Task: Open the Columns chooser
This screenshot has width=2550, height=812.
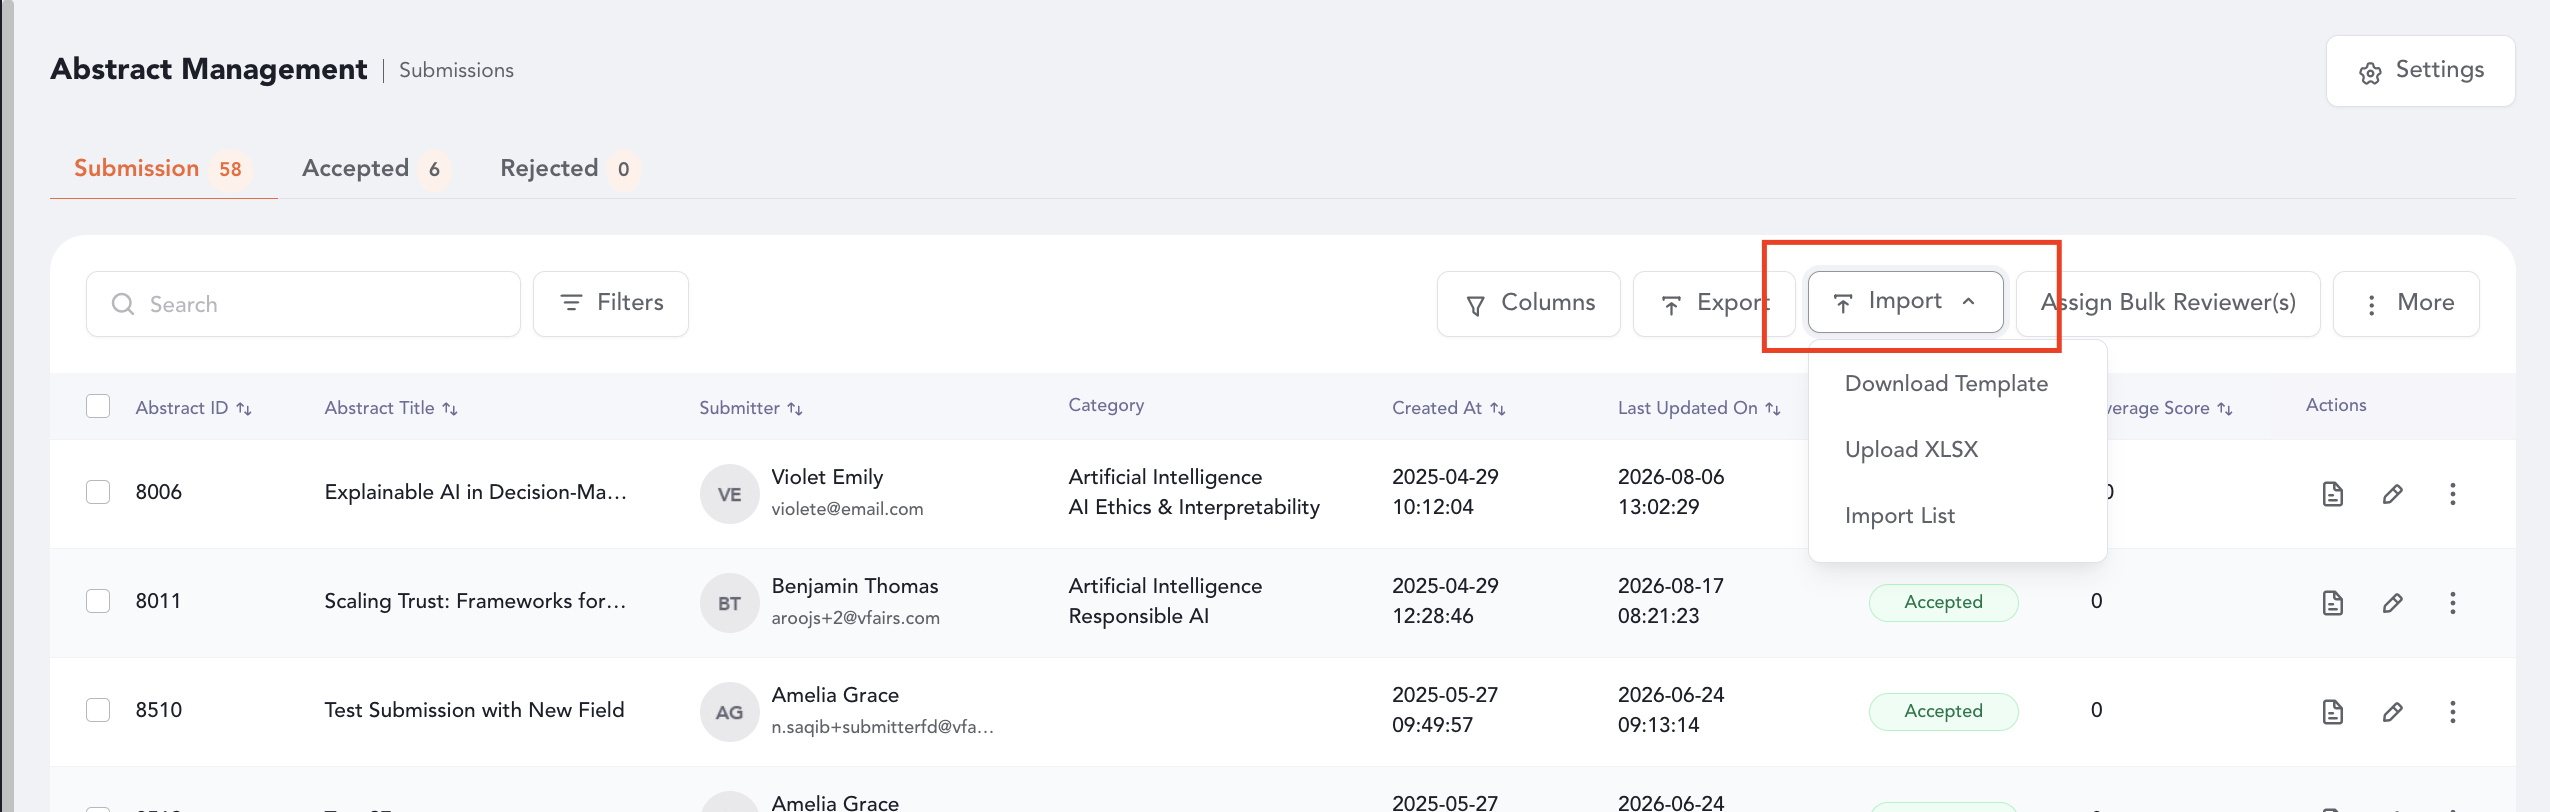Action: (x=1528, y=303)
